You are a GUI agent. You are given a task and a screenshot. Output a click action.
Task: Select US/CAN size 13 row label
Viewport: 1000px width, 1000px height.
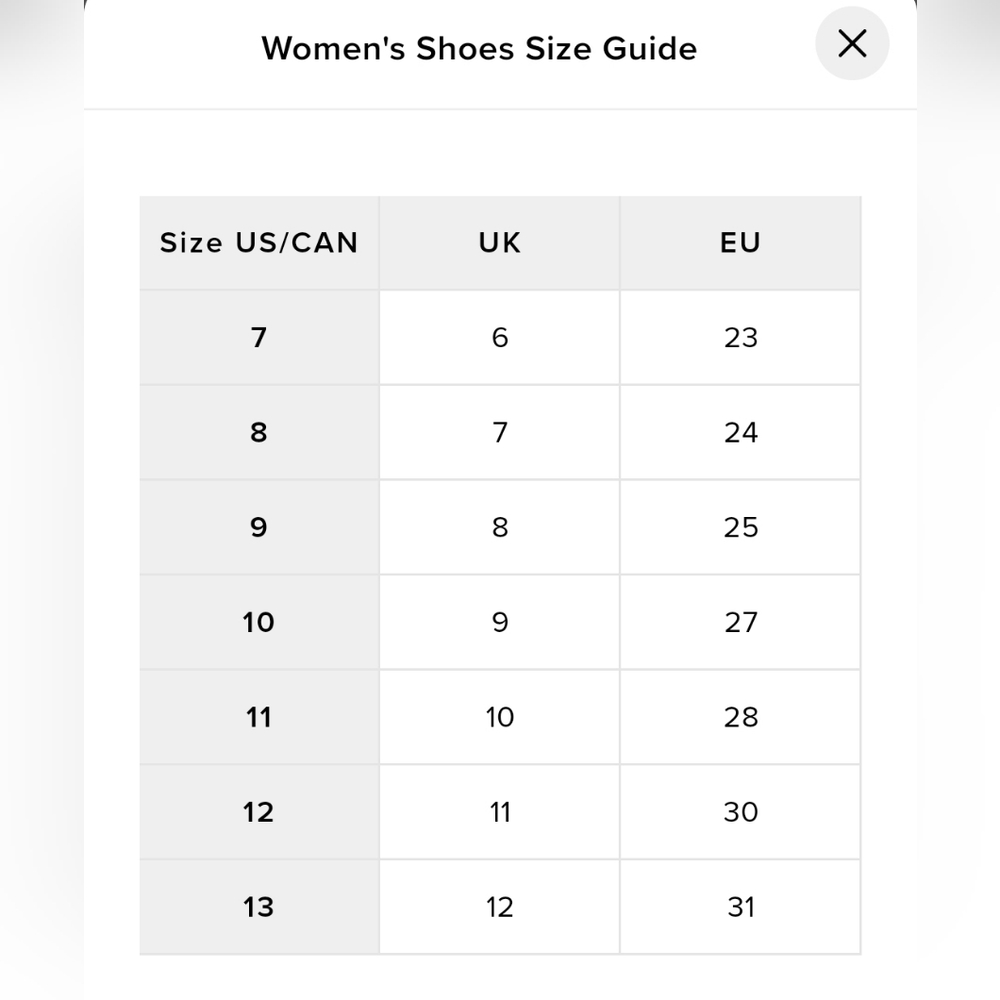[x=259, y=907]
